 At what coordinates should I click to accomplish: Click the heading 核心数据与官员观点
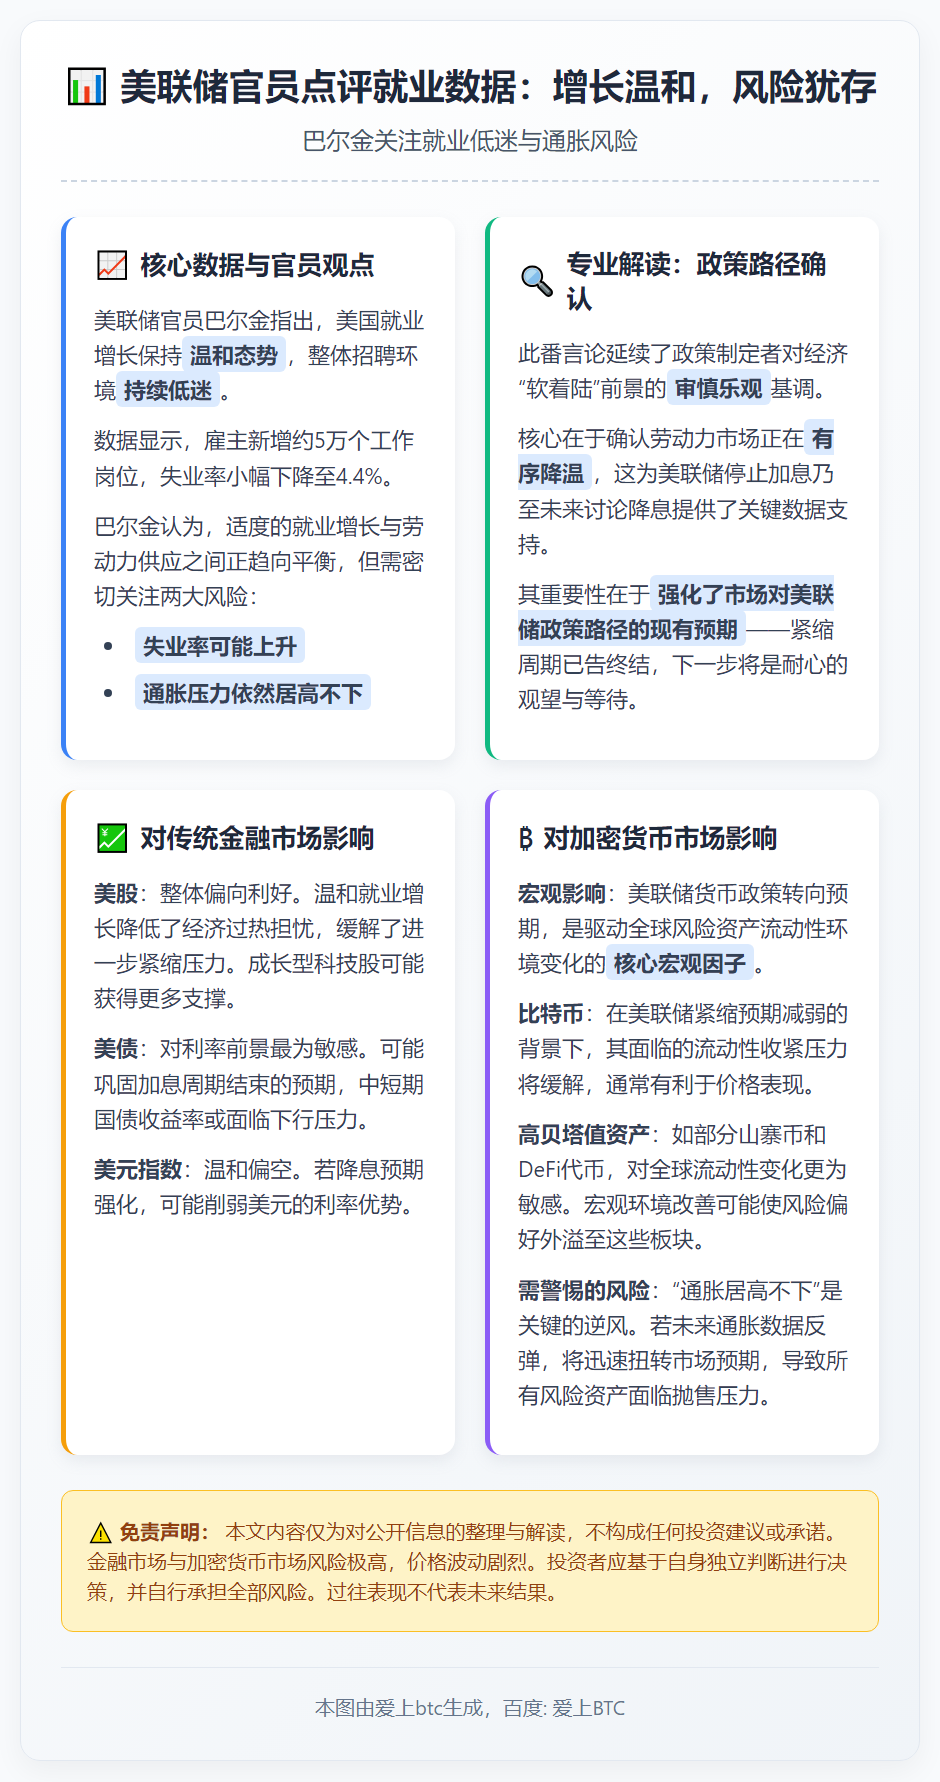point(257,265)
